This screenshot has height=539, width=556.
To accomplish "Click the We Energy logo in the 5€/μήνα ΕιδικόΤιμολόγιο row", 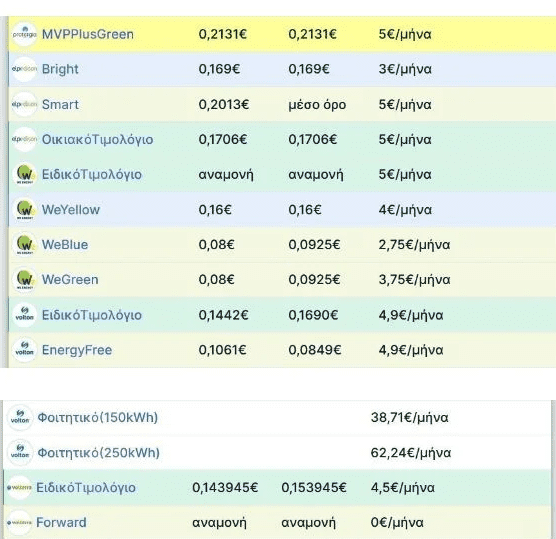I will (25, 174).
